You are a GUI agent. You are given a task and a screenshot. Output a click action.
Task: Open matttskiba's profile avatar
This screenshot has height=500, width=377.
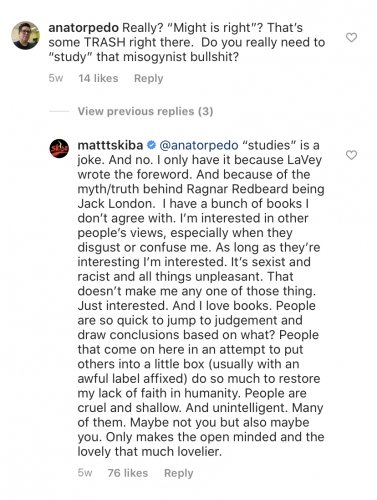[59, 148]
